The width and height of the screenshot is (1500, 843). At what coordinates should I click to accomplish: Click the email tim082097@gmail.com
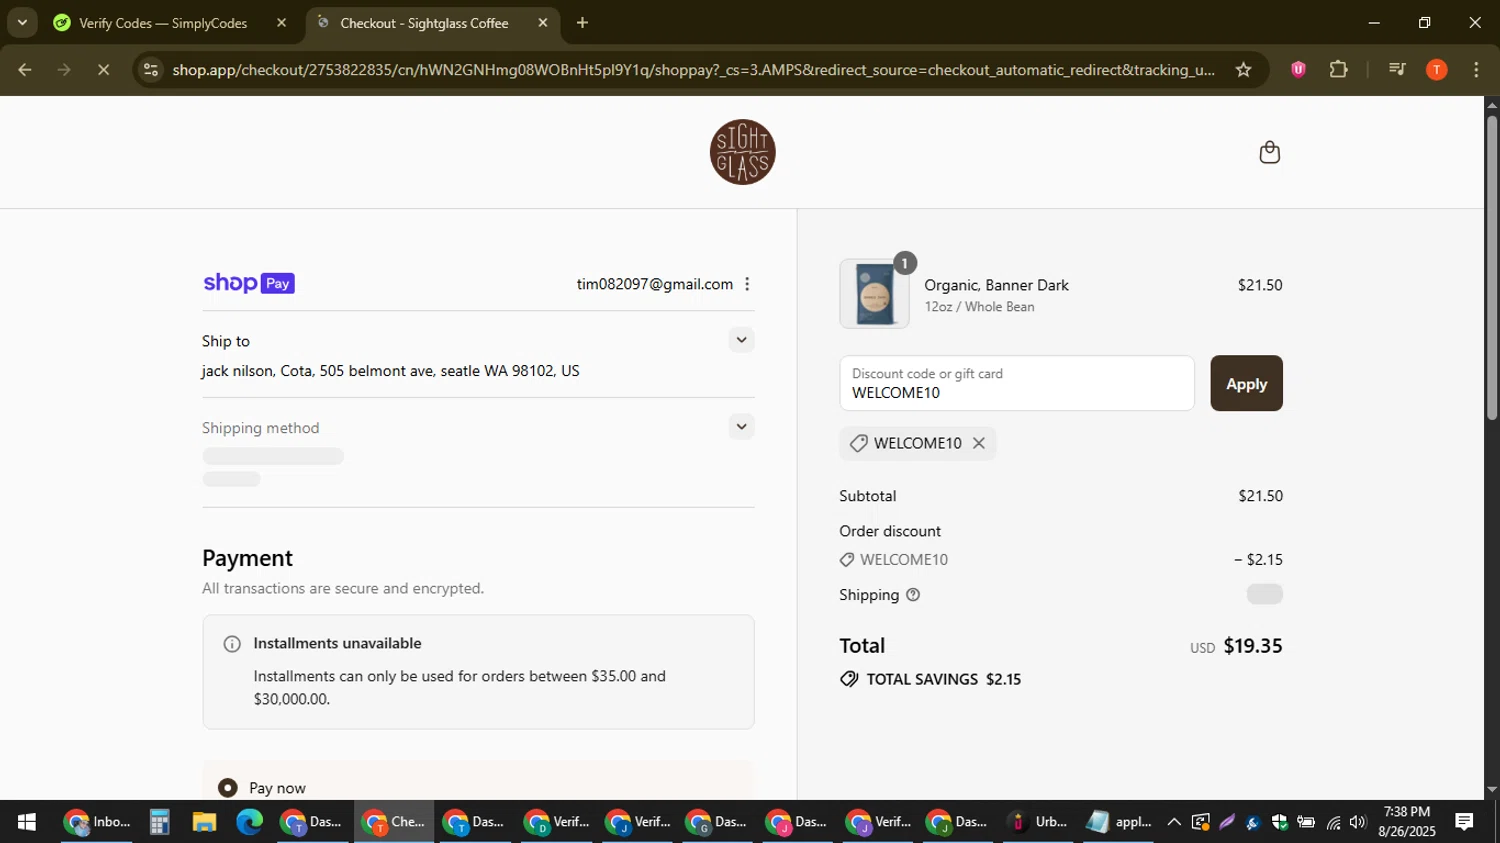click(655, 284)
